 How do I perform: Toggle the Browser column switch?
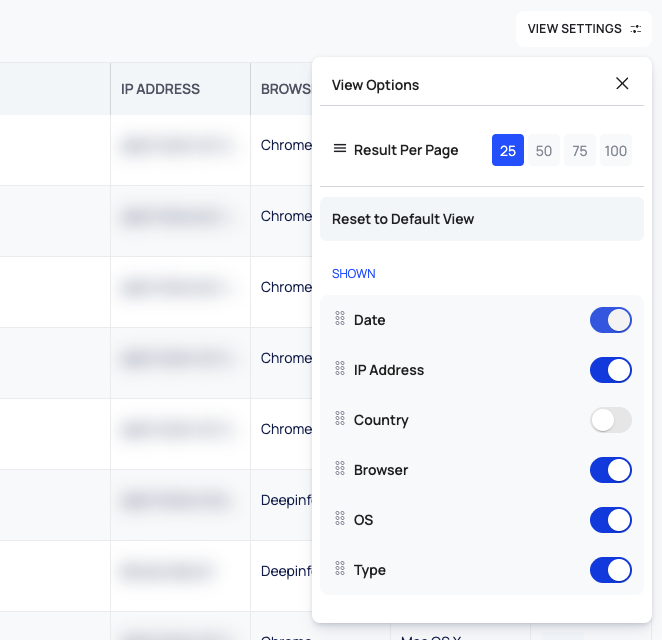pos(610,470)
